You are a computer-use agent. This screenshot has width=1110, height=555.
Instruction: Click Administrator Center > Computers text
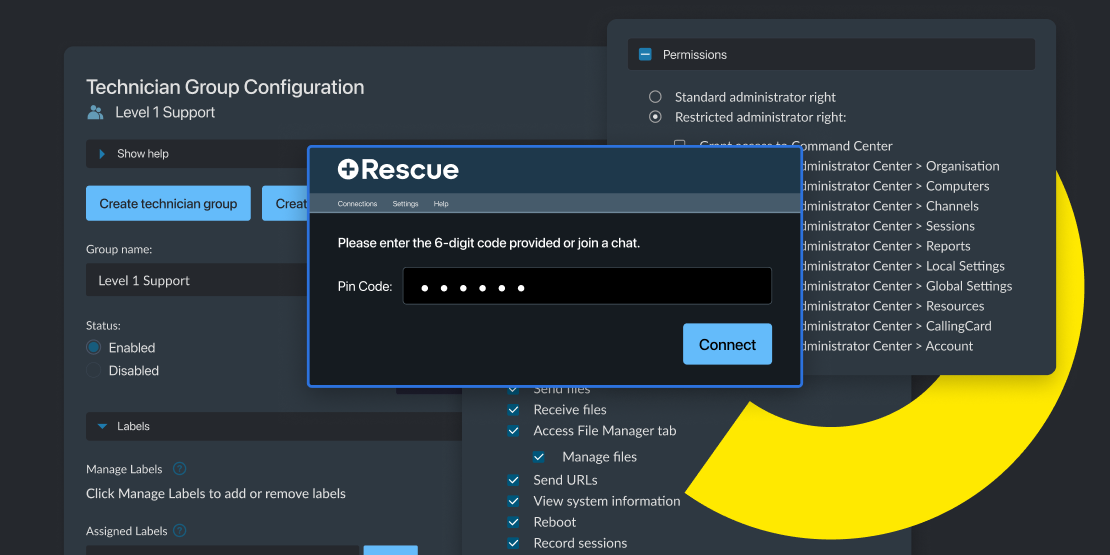coord(896,186)
